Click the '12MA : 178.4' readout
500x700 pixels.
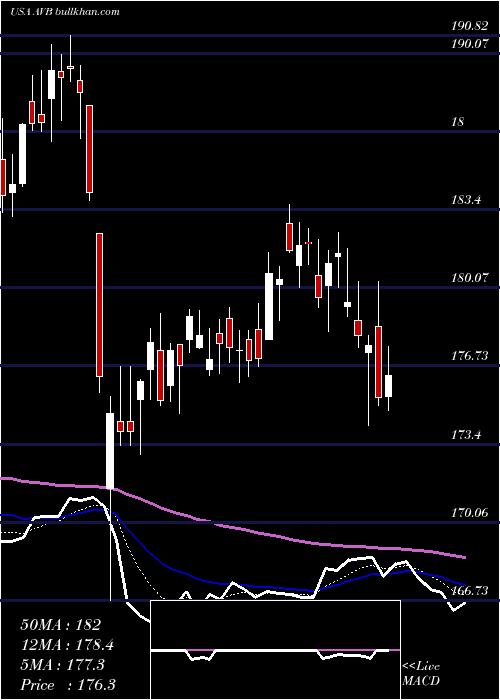[67, 645]
